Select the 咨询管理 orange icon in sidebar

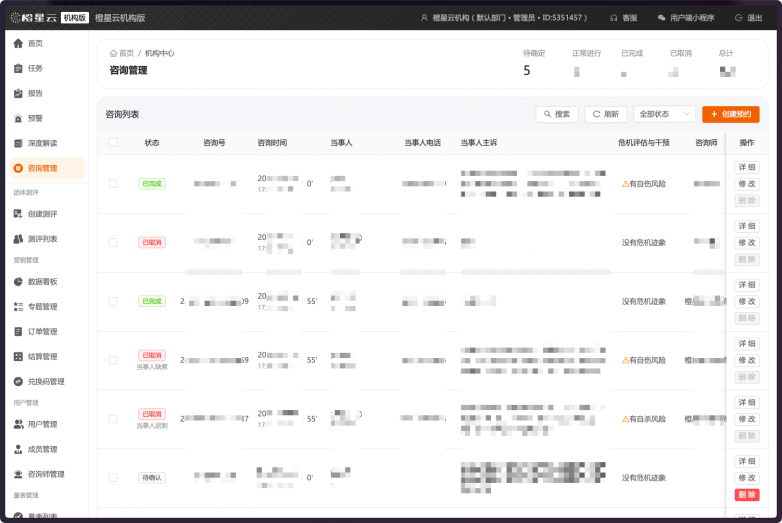(x=18, y=168)
